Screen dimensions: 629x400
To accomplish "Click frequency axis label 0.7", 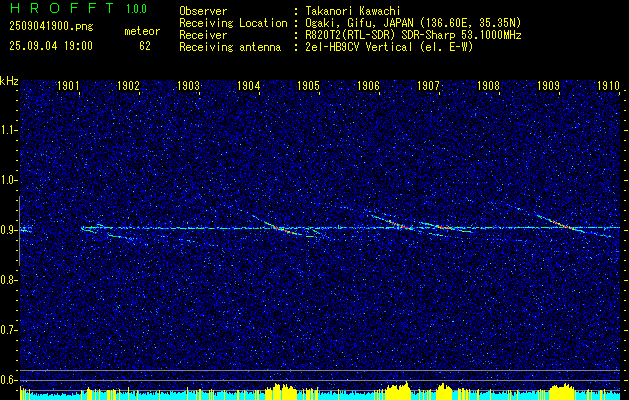I will 7,330.
